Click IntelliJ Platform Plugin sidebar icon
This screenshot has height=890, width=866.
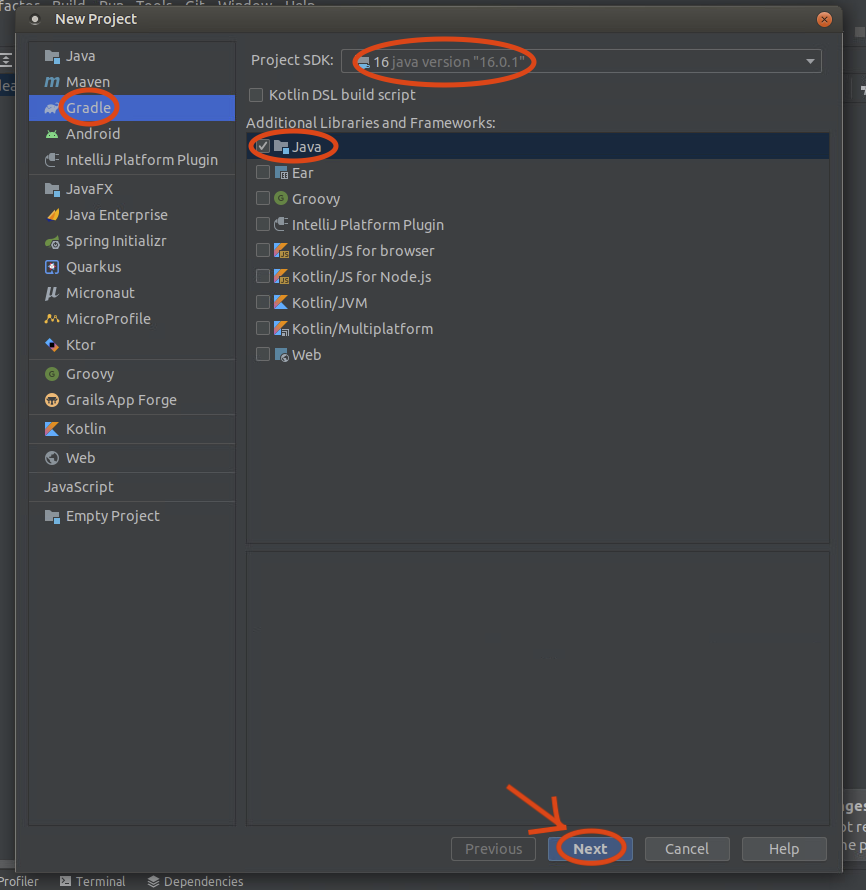tap(52, 160)
